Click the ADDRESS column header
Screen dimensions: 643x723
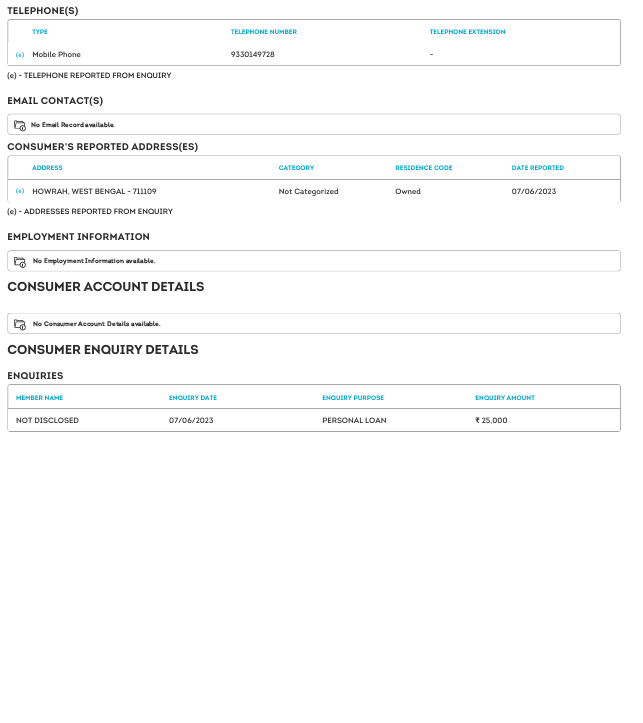[x=47, y=168]
